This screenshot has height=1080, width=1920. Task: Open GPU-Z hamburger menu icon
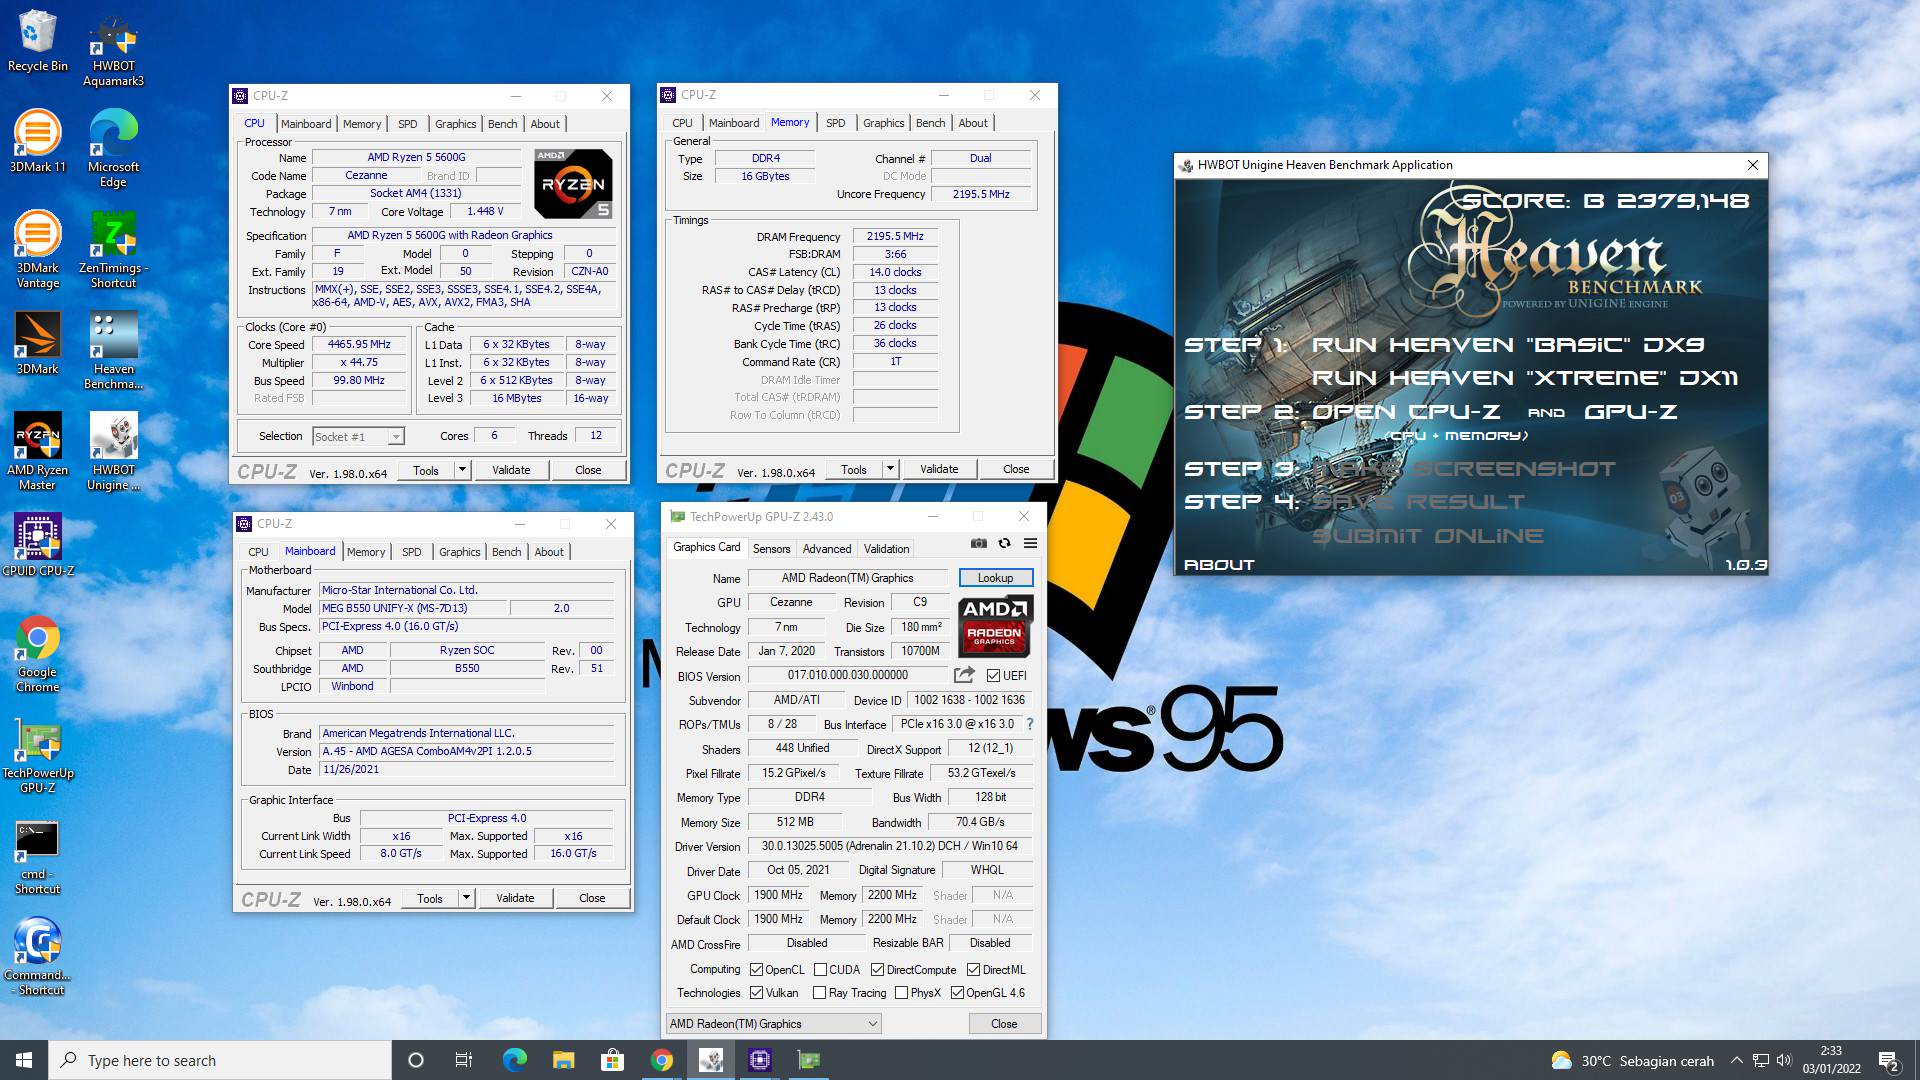click(1030, 543)
